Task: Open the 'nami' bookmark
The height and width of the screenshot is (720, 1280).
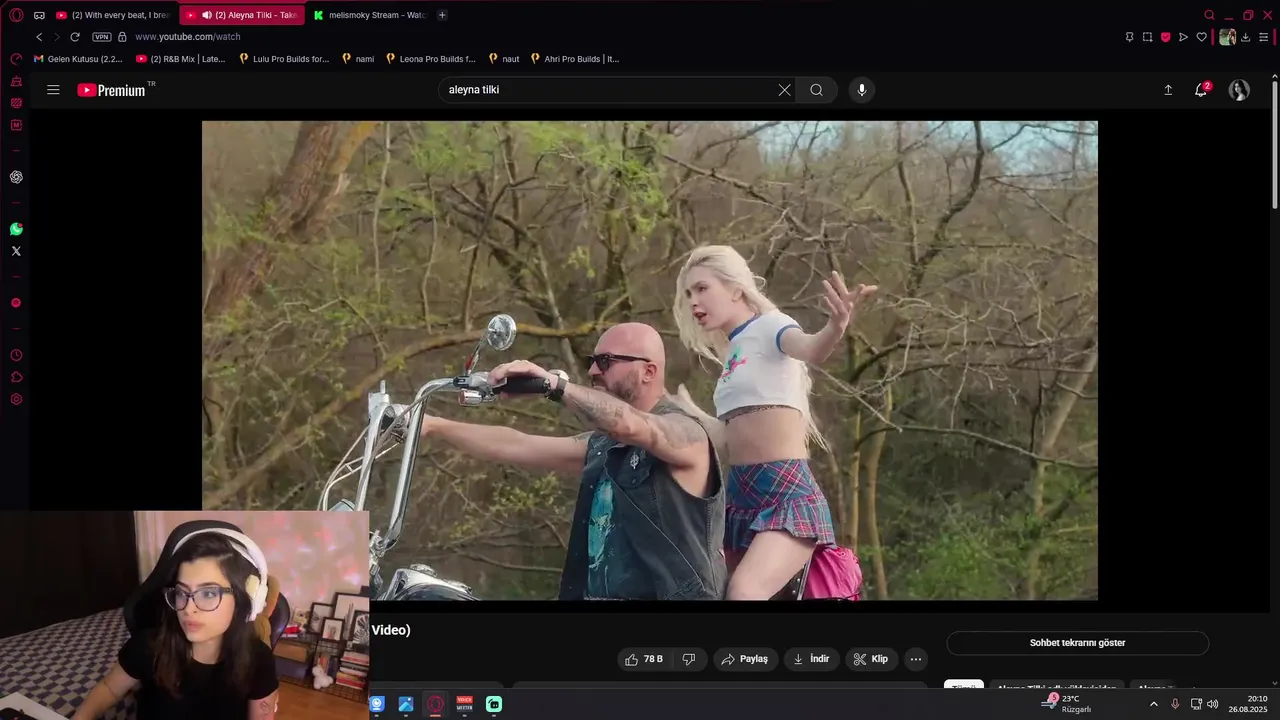Action: coord(358,59)
